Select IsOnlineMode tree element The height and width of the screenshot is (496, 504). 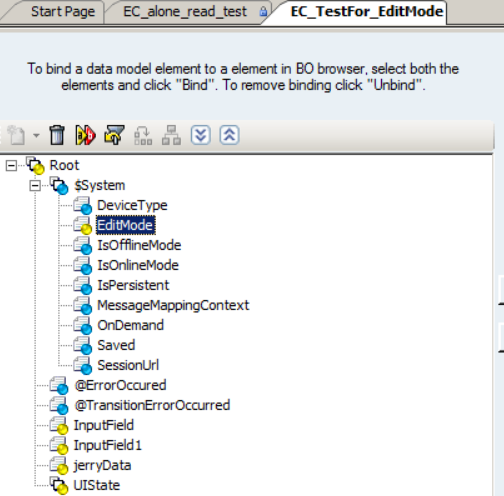pyautogui.click(x=138, y=265)
